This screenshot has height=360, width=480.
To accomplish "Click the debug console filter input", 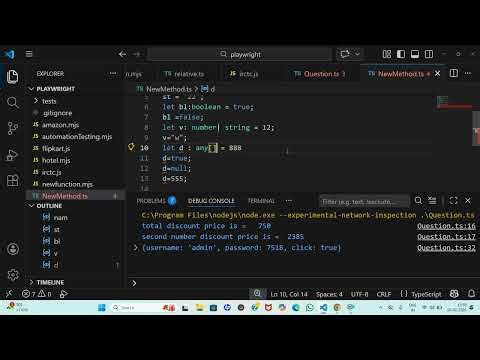I will 364,202.
